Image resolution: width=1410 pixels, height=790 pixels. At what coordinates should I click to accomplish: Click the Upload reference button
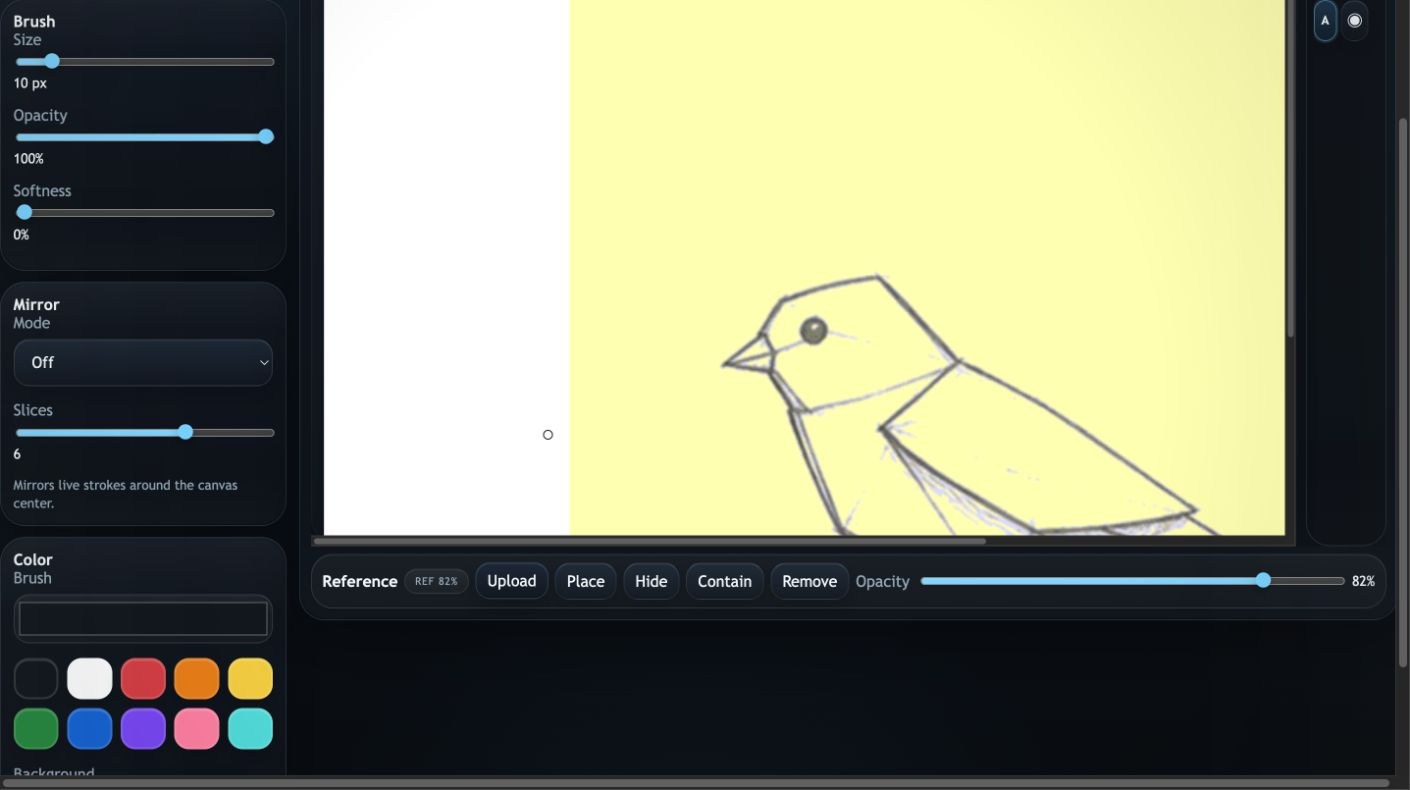(x=511, y=581)
